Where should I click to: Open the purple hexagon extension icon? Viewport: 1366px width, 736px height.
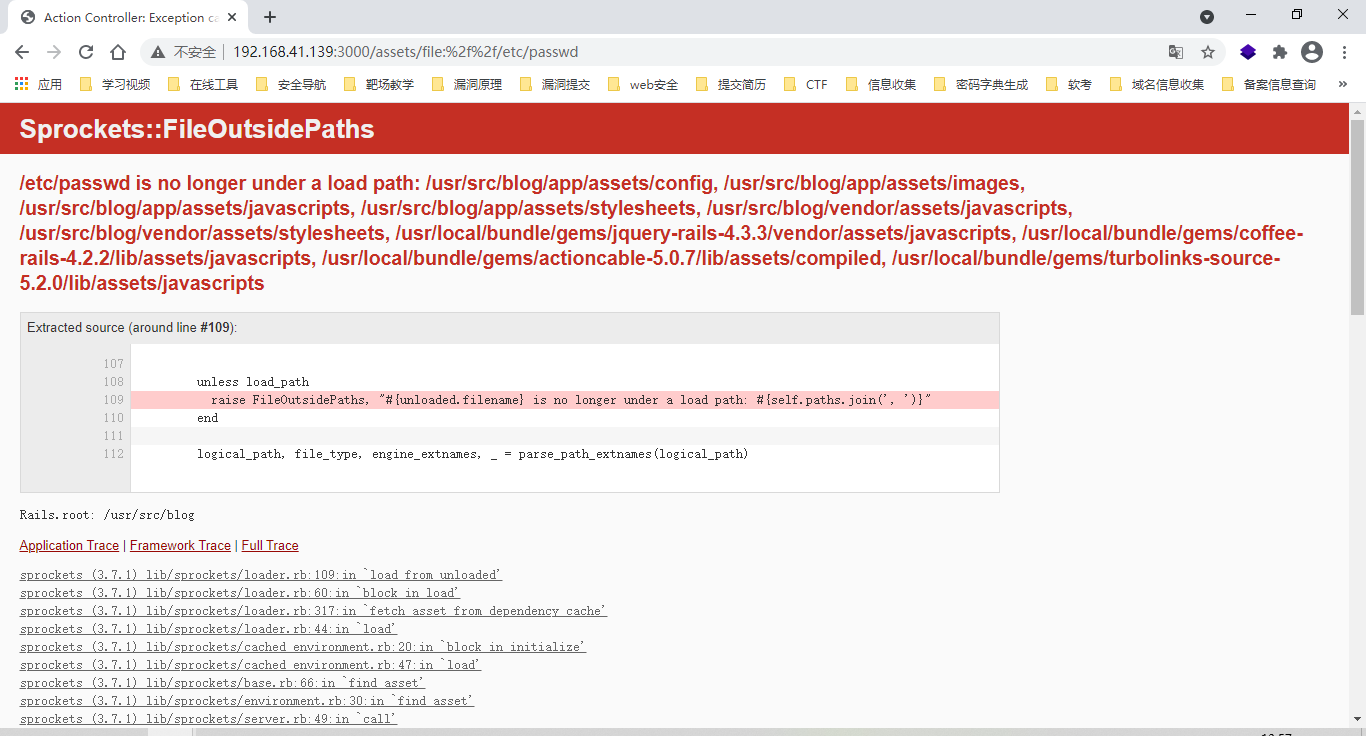[x=1248, y=52]
